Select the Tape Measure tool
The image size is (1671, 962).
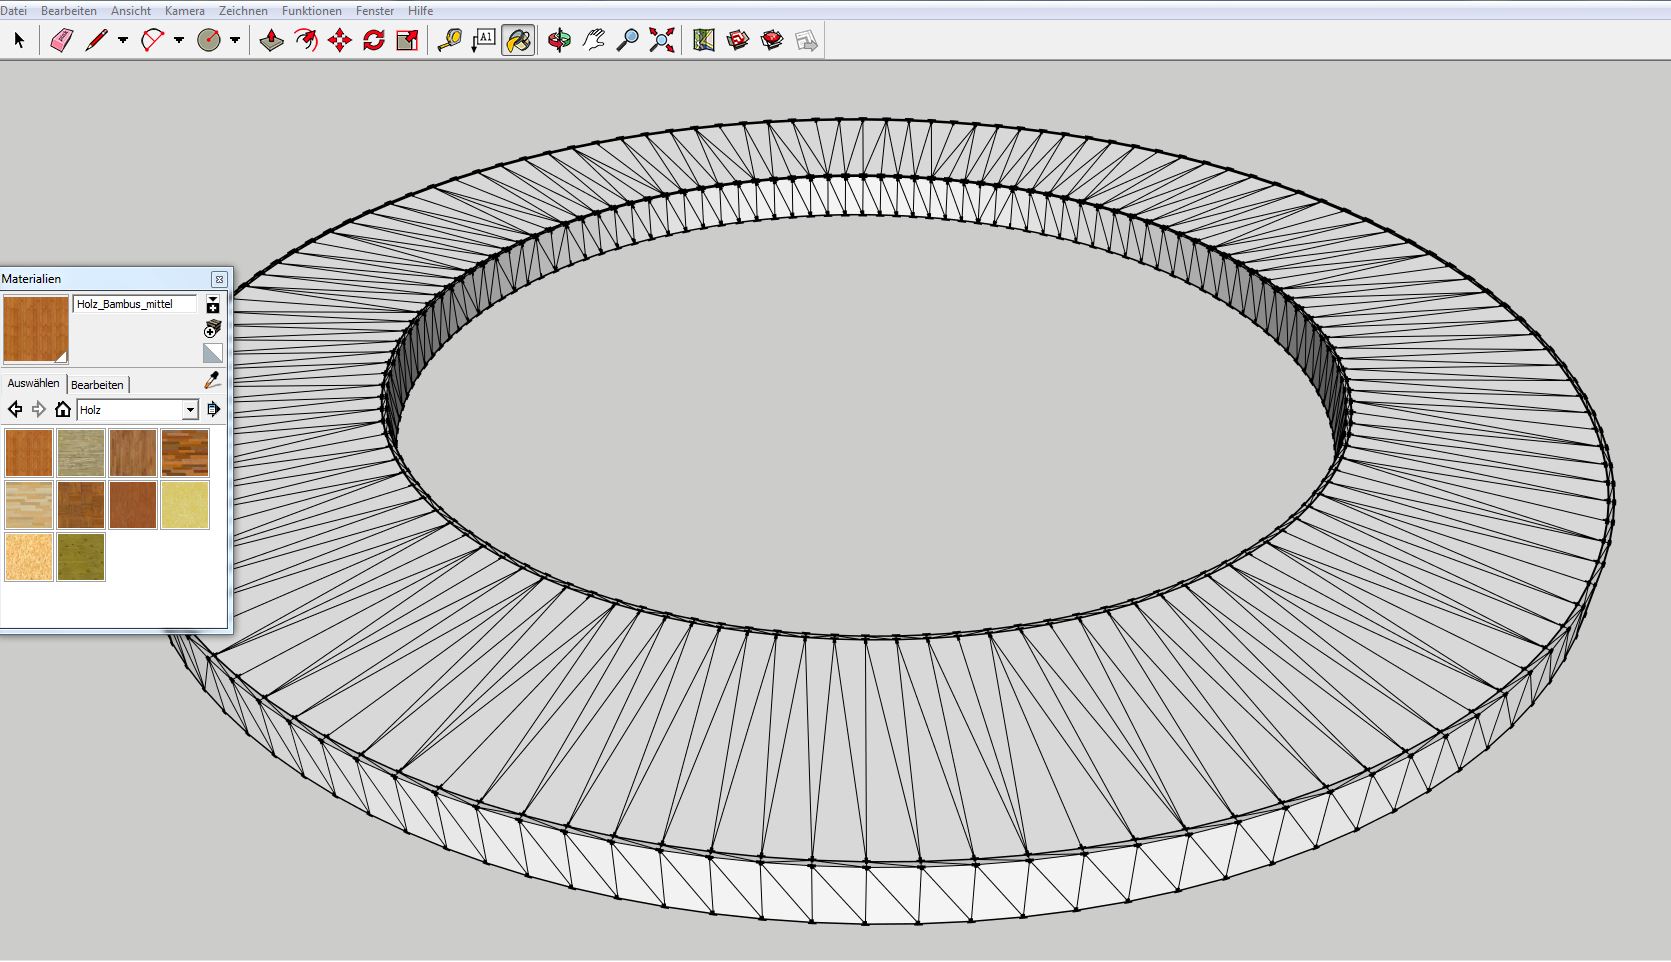[449, 41]
